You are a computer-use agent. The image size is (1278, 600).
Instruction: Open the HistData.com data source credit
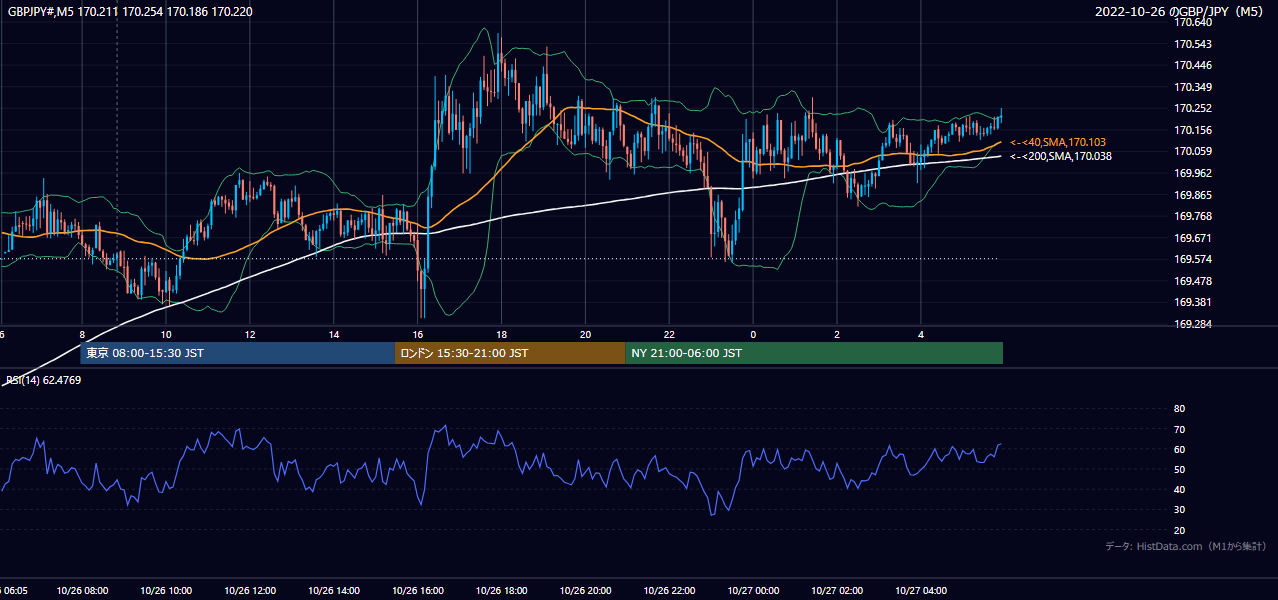click(x=1186, y=546)
